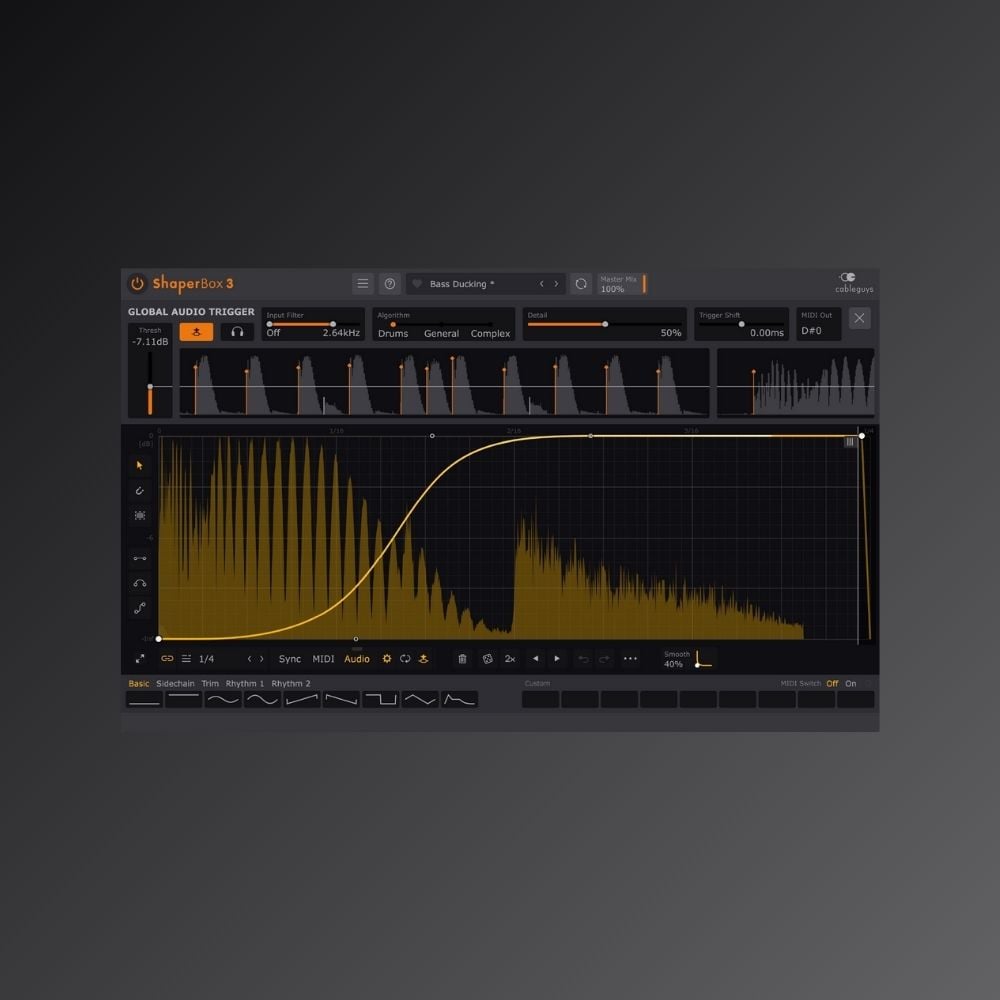
Task: Click the curve end node at top right
Action: click(862, 436)
